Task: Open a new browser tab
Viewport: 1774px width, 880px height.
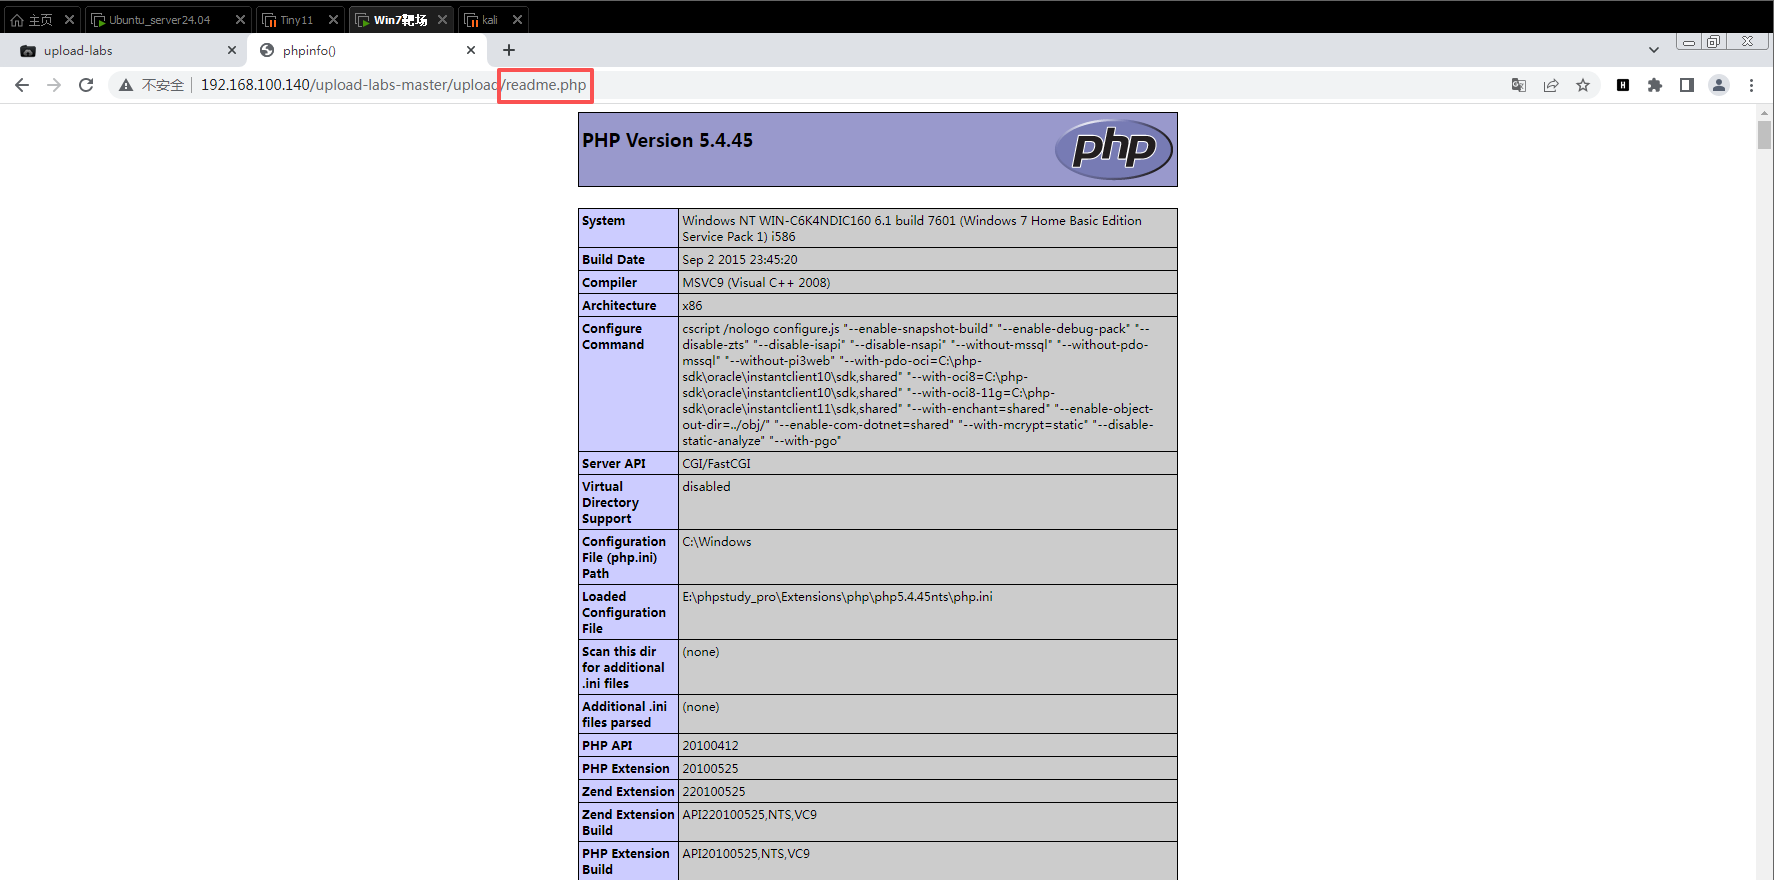Action: pos(509,50)
